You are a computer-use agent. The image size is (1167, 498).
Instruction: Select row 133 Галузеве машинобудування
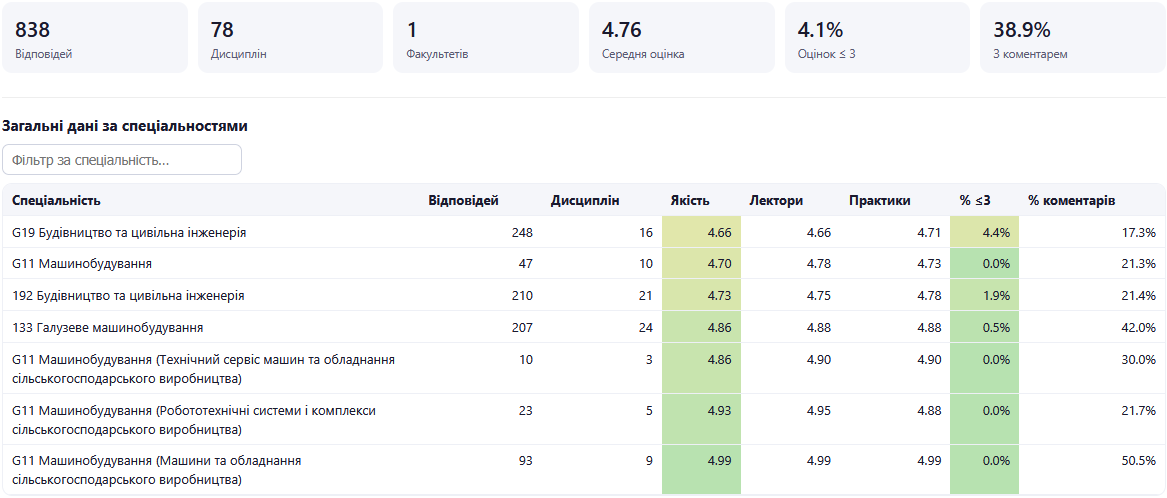584,328
